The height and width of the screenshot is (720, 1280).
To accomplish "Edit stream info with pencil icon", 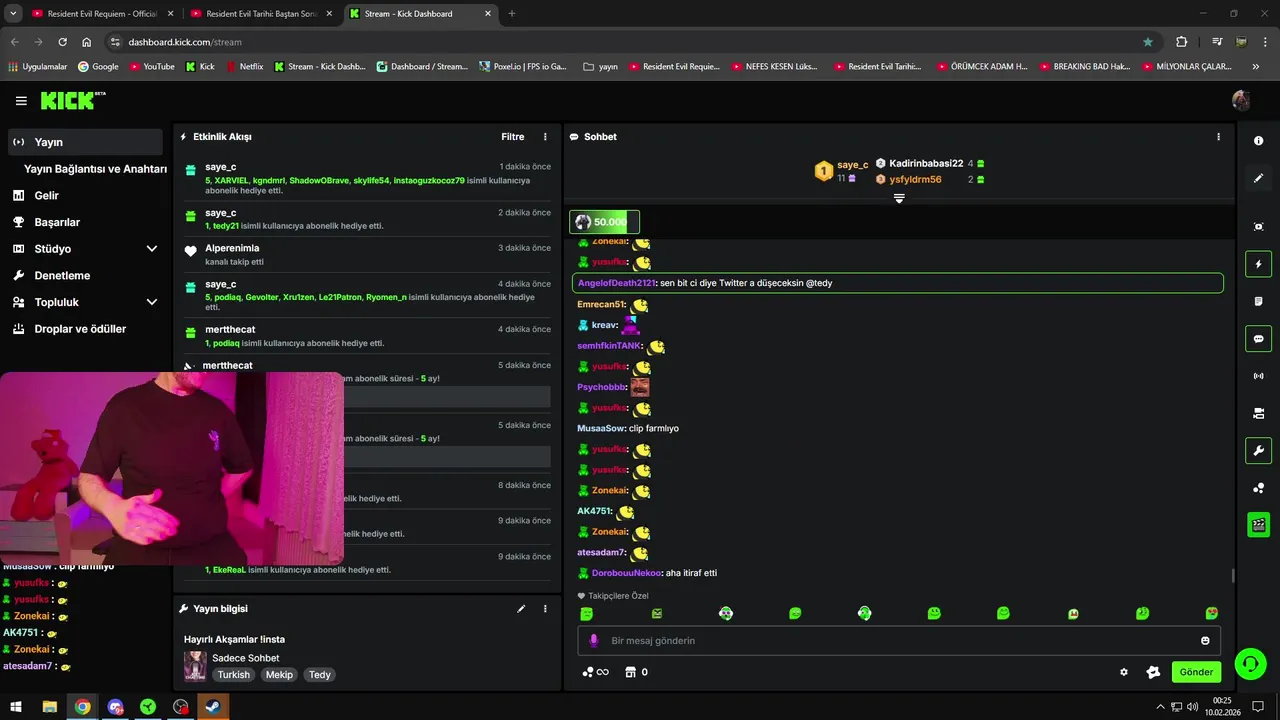I will tap(521, 608).
